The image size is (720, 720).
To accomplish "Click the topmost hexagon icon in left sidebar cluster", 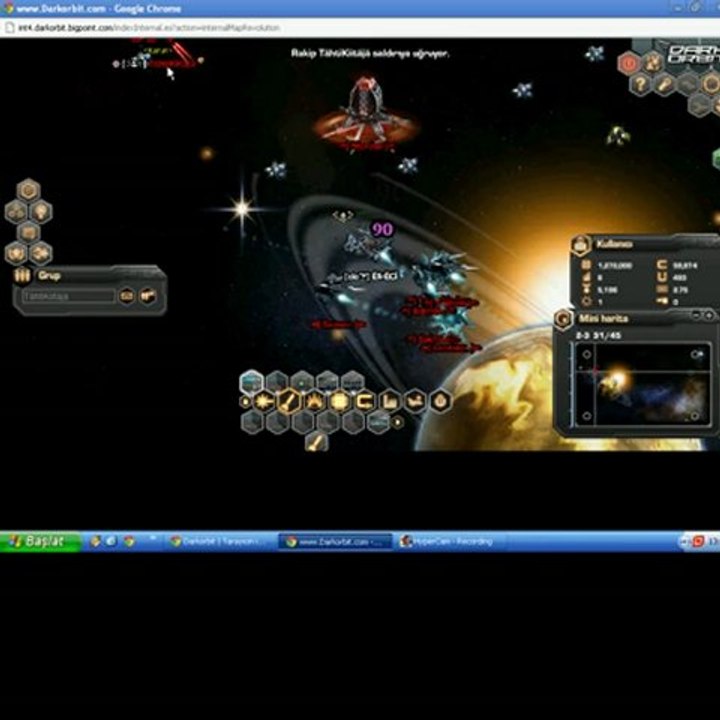I will point(28,190).
